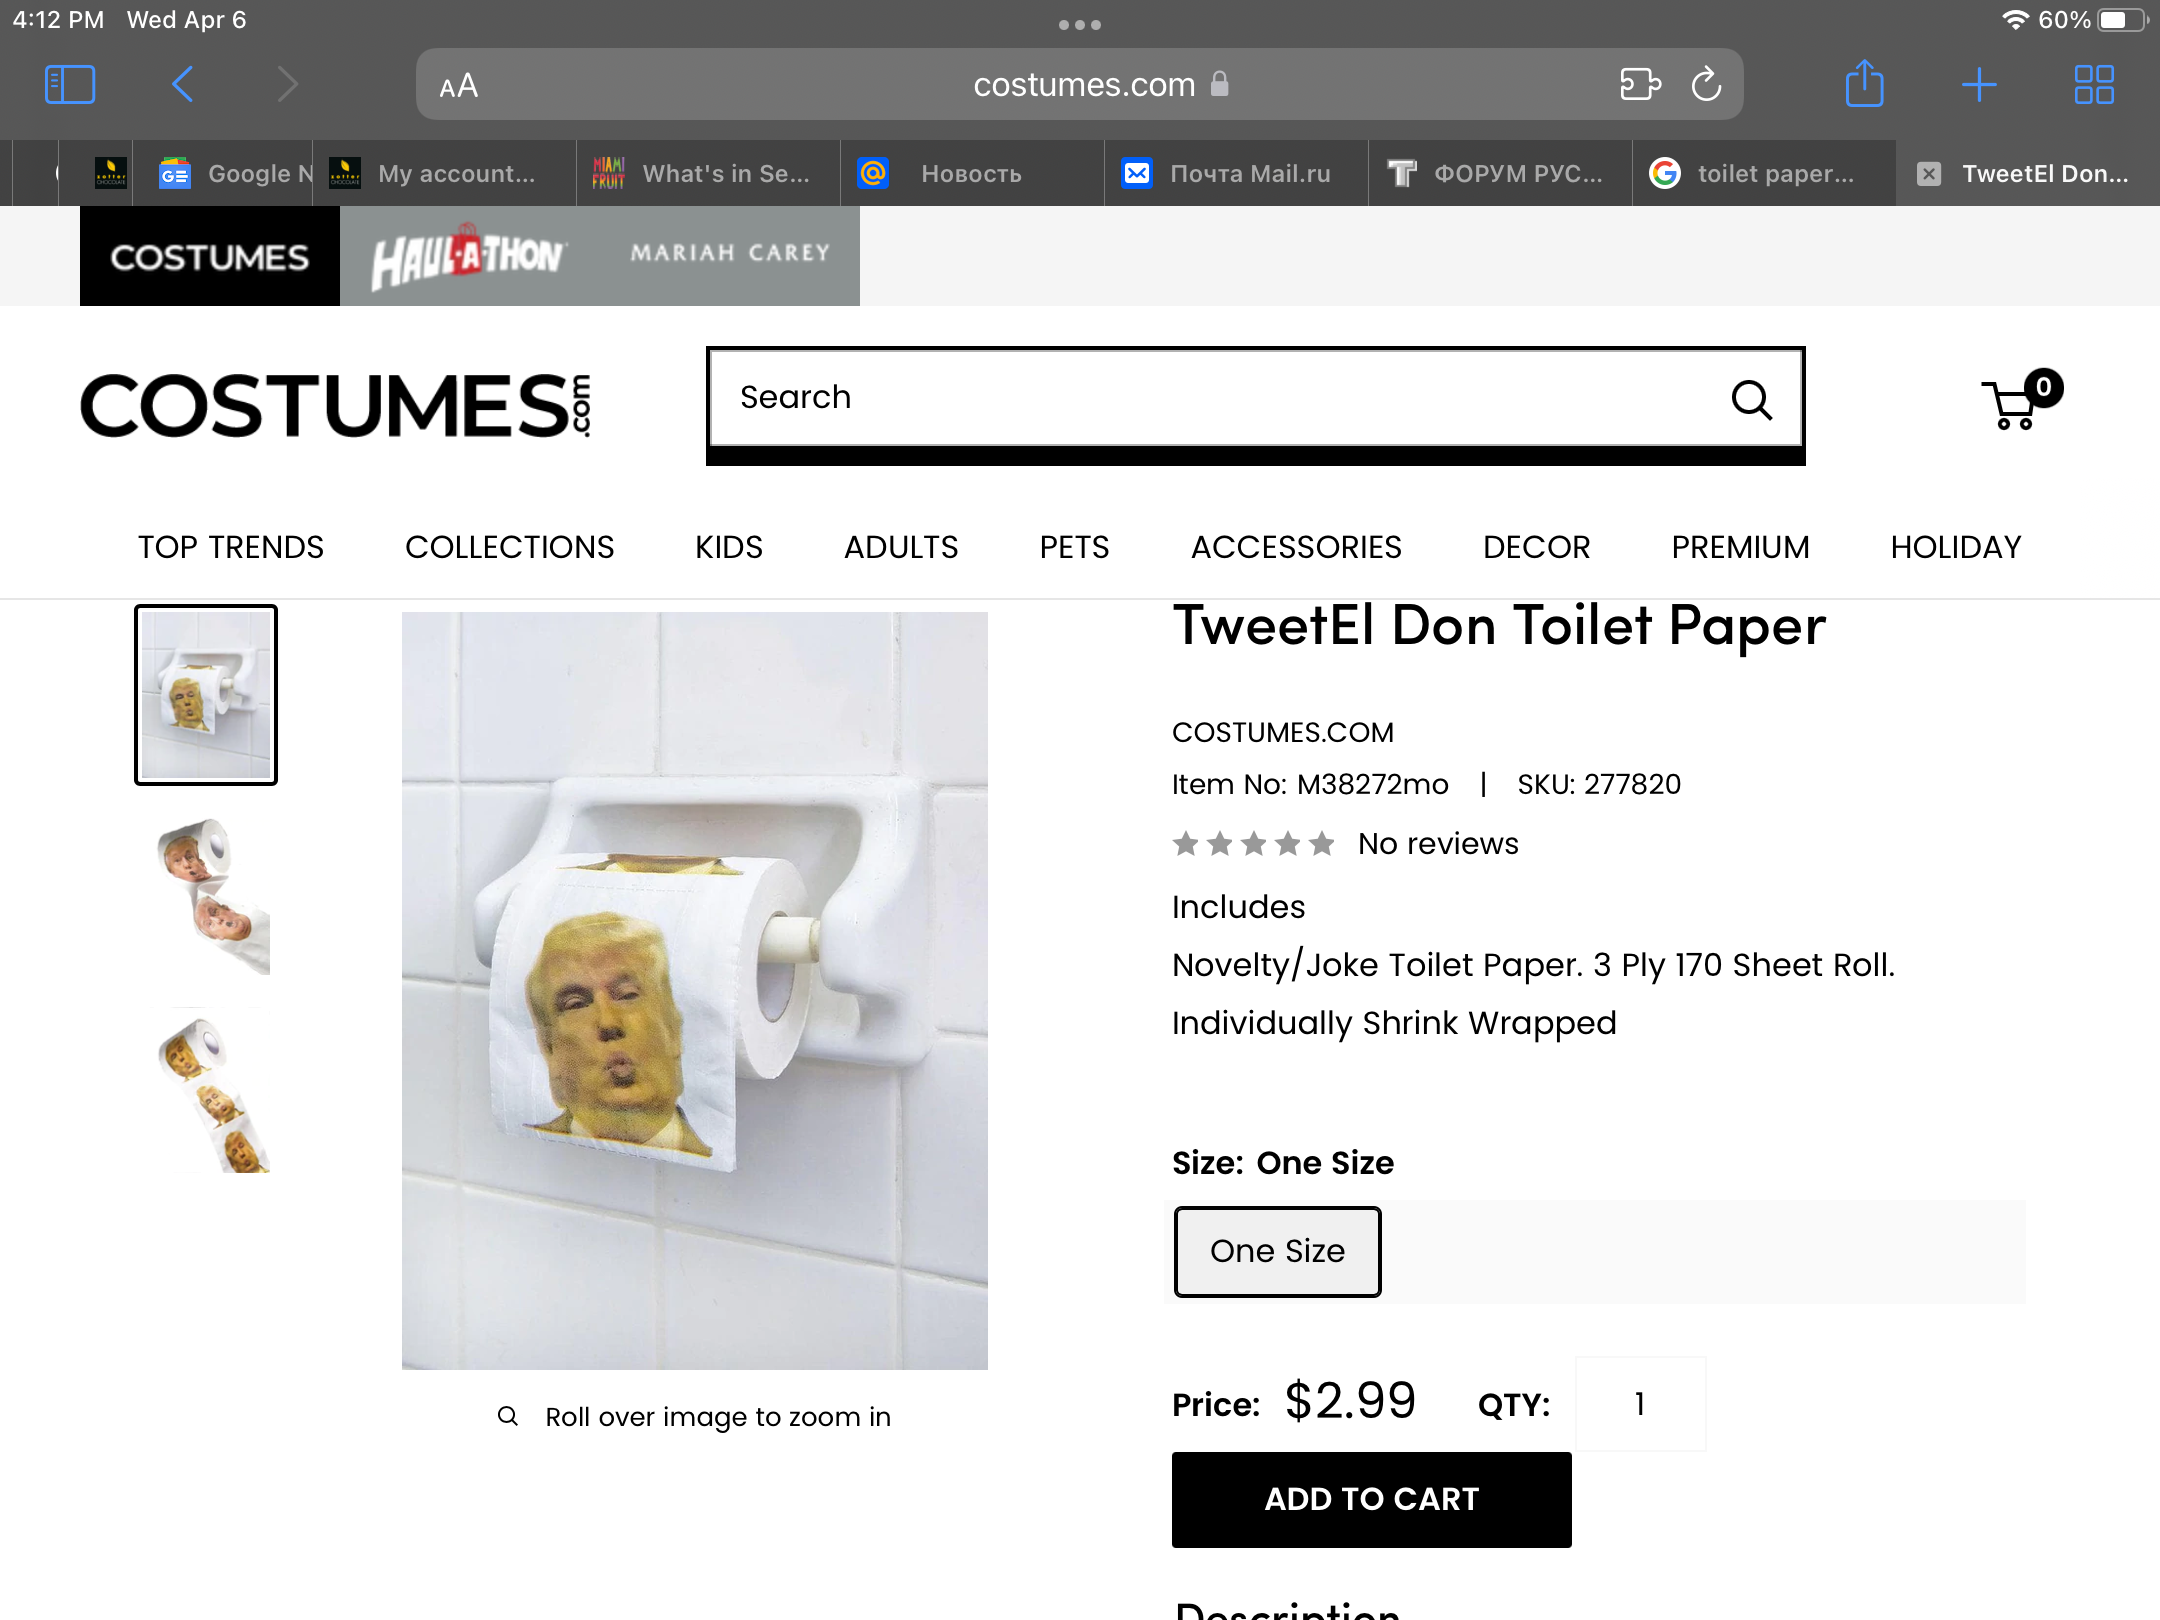Open the Haul-A-Thon store link
Viewport: 2160px width, 1620px height.
(x=468, y=256)
